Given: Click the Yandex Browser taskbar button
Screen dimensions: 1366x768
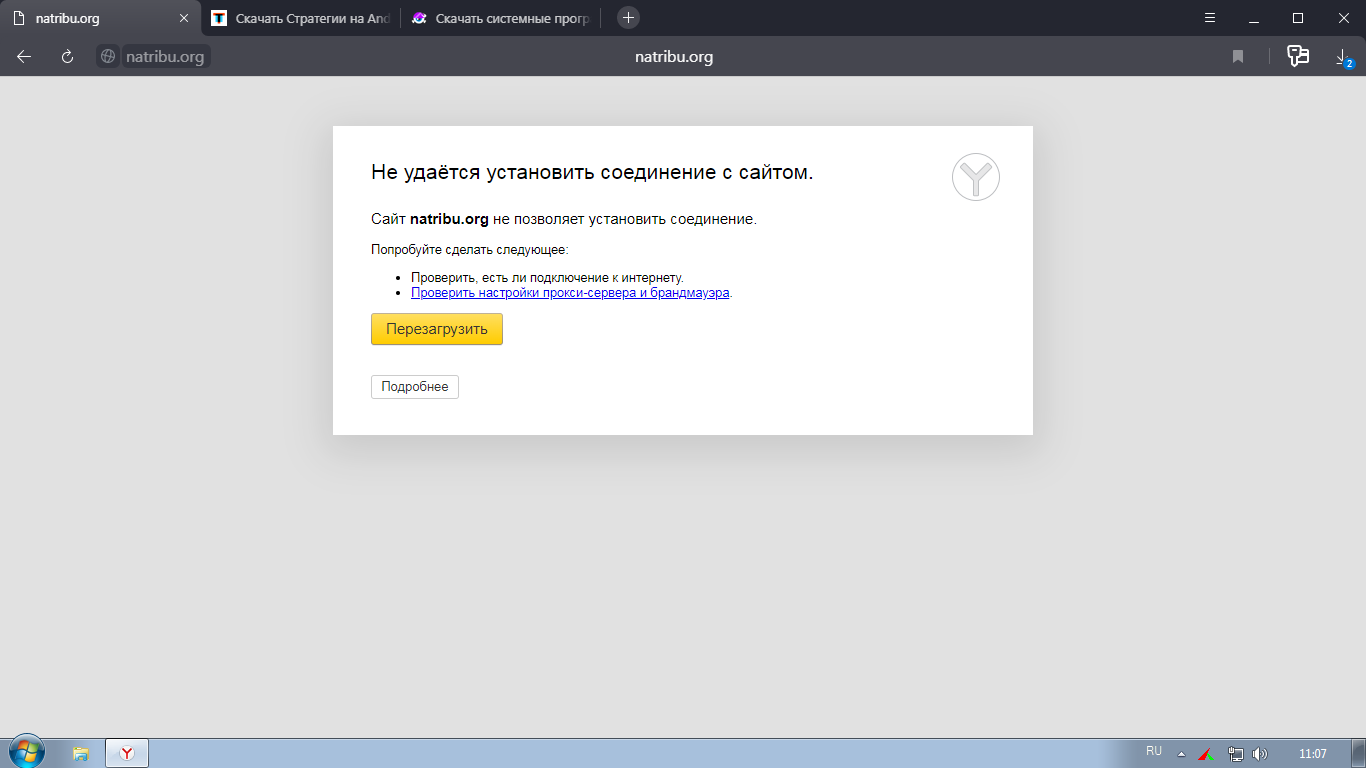Looking at the screenshot, I should click(x=127, y=753).
